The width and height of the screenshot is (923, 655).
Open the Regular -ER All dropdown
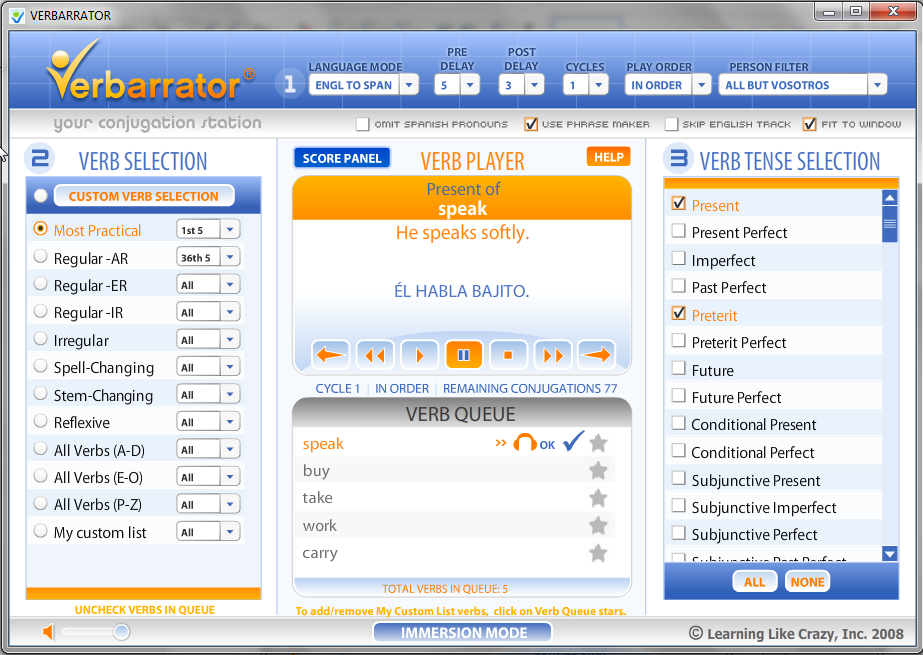(x=230, y=285)
